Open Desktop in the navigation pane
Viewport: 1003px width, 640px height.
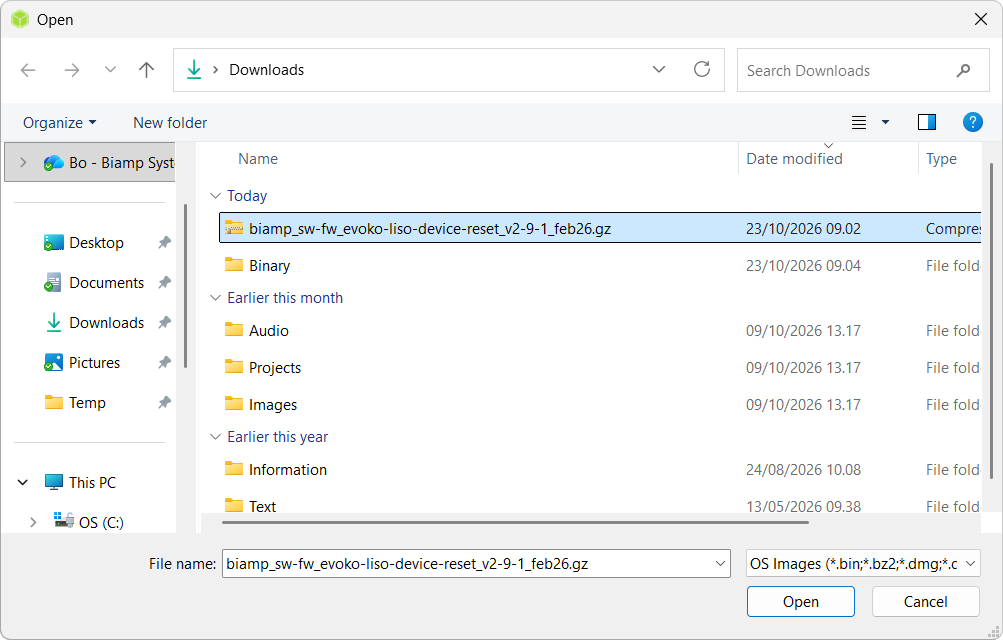pos(97,243)
